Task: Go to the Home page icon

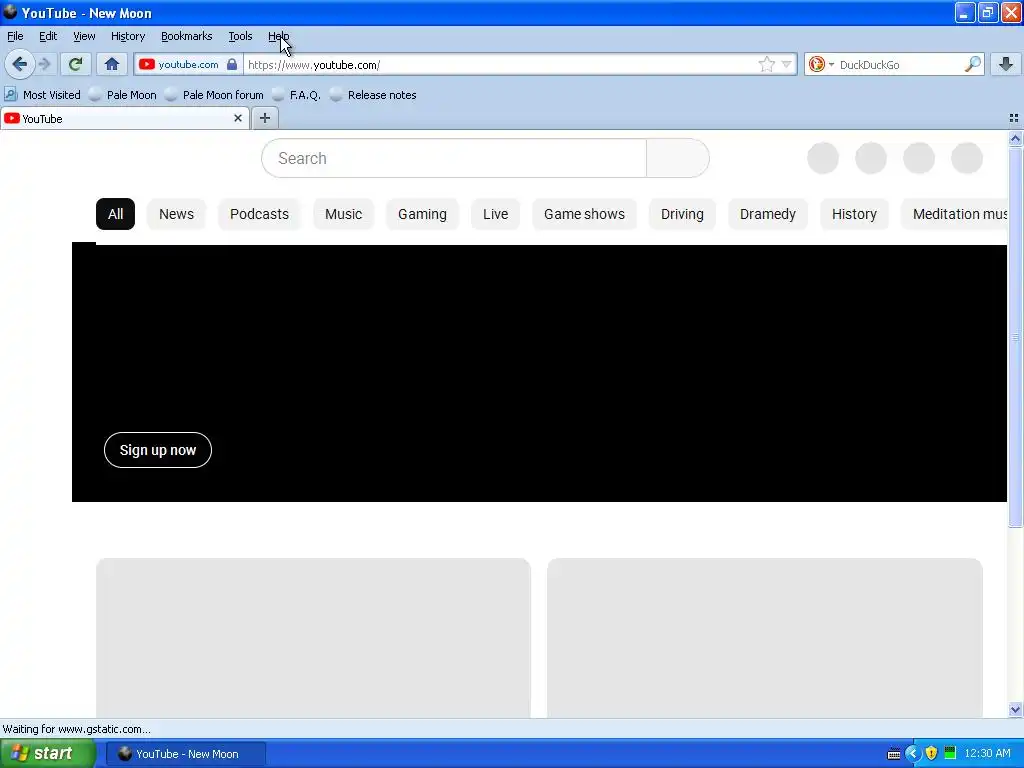Action: [x=112, y=64]
